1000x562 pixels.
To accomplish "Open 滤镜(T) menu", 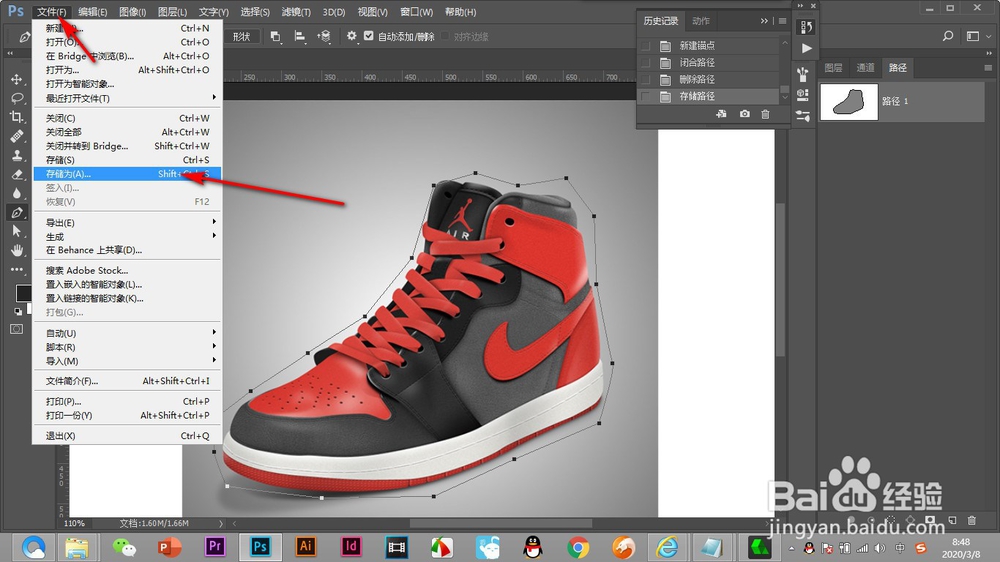I will (296, 11).
